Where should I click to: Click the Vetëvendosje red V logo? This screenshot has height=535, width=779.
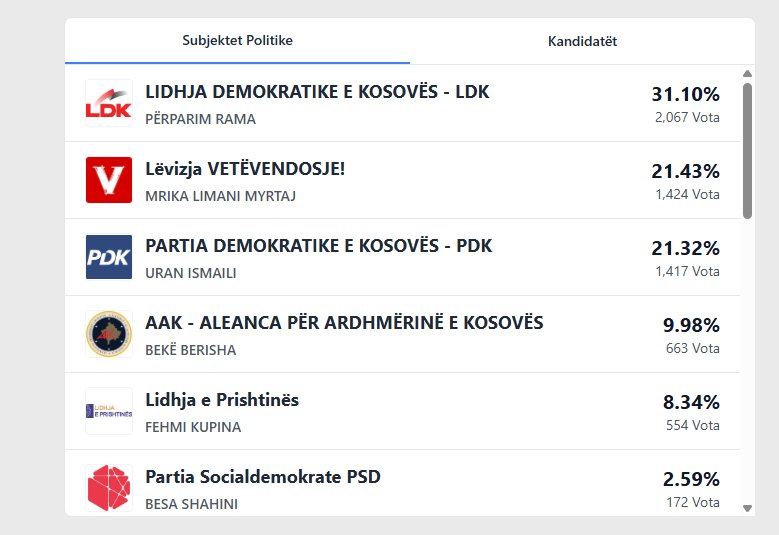[109, 180]
